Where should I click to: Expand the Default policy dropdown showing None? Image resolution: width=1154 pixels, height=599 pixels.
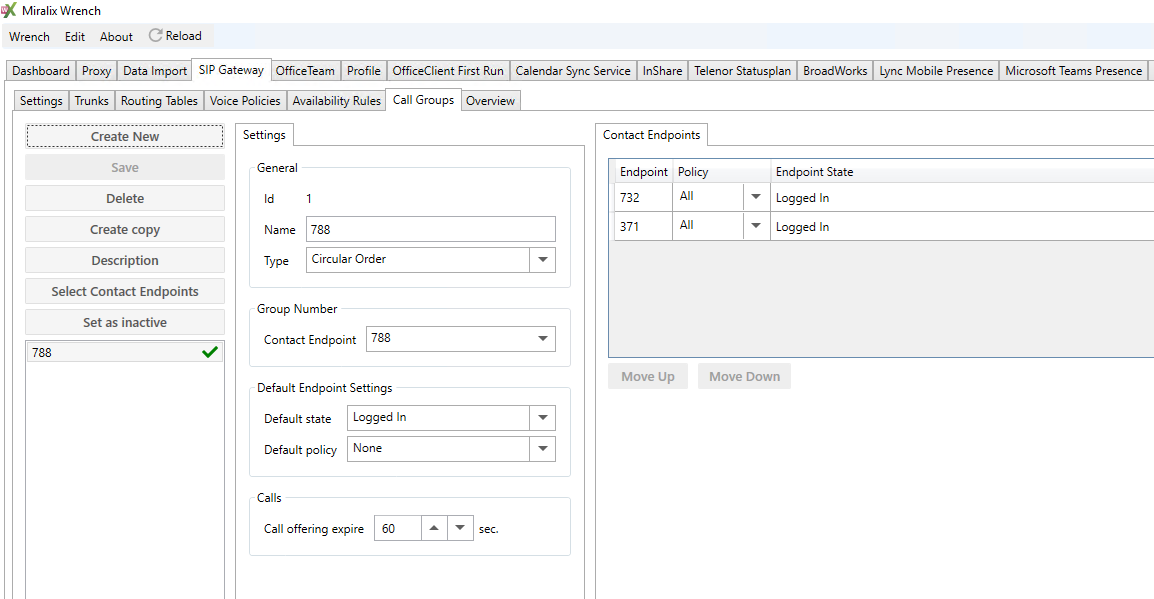pyautogui.click(x=542, y=449)
